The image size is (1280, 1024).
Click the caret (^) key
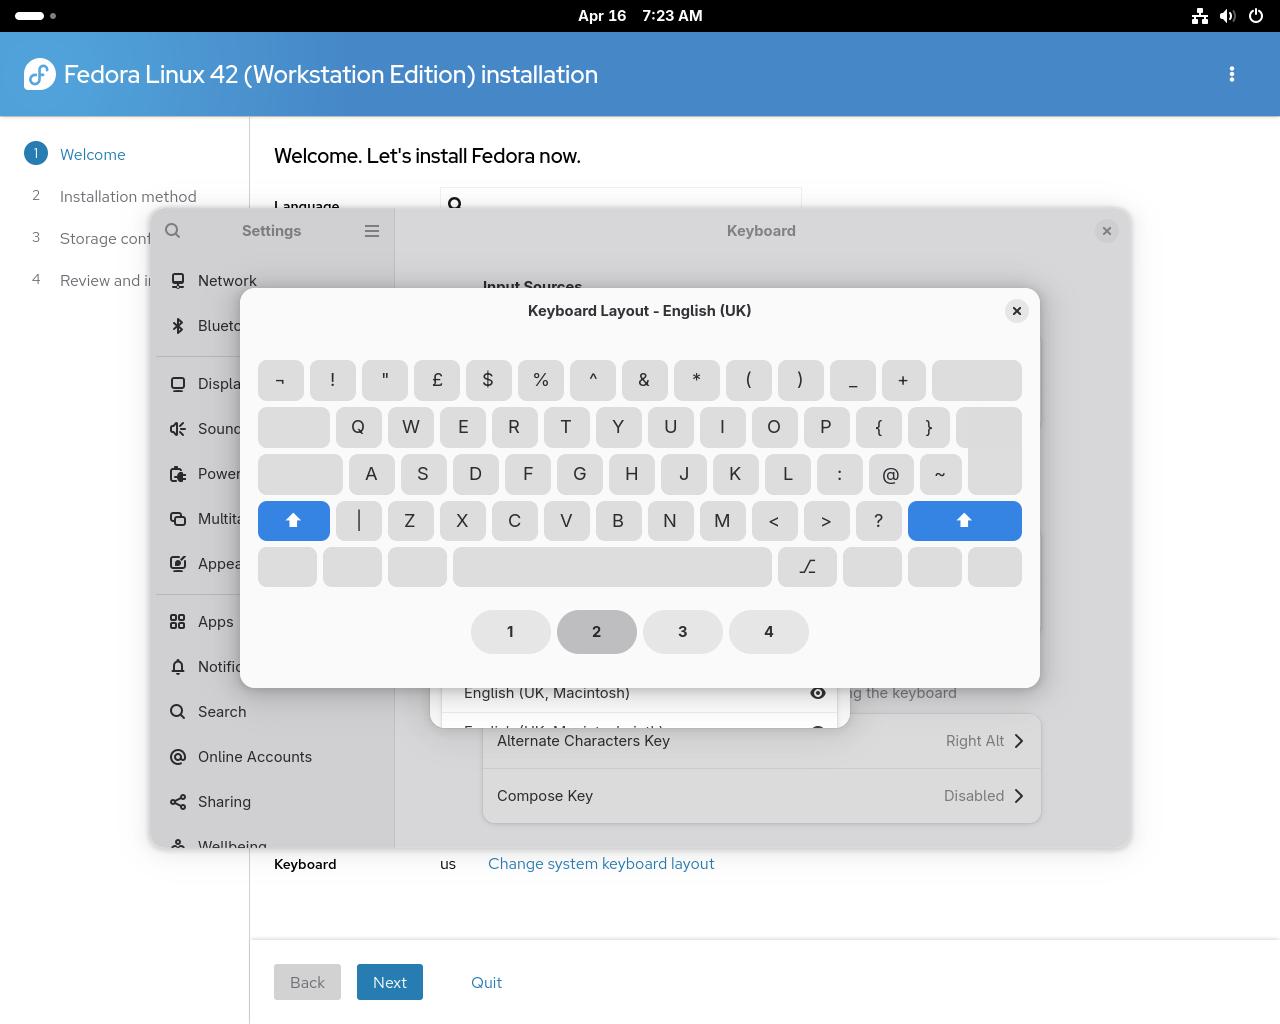pyautogui.click(x=593, y=380)
